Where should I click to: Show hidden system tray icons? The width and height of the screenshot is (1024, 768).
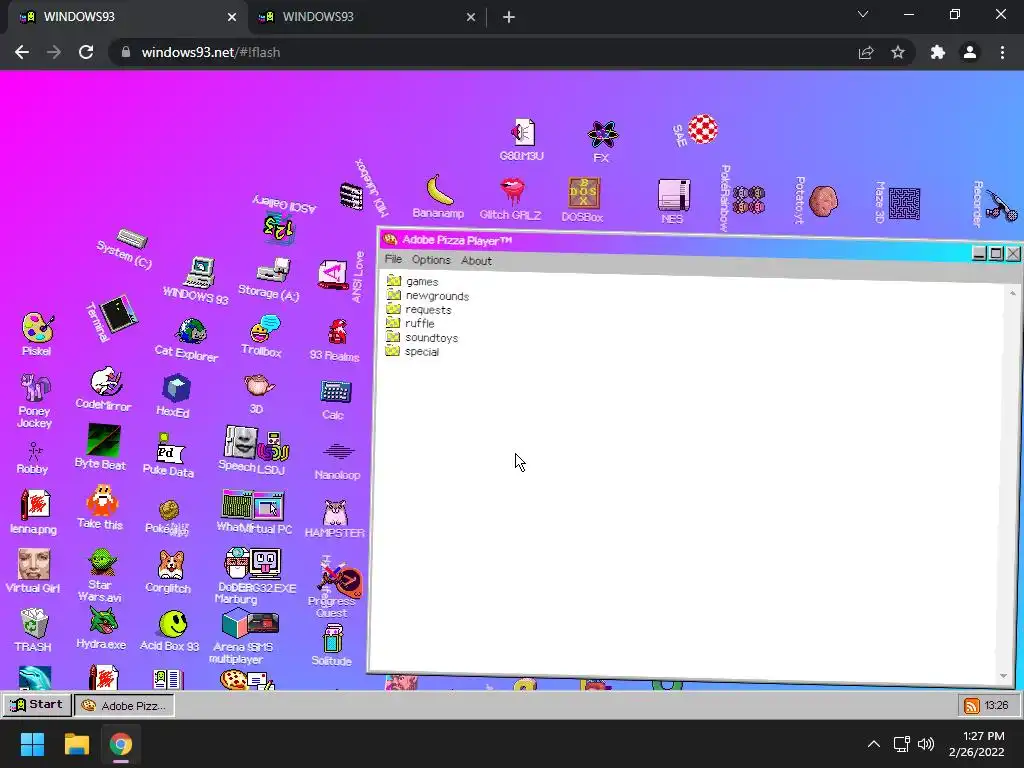[873, 744]
